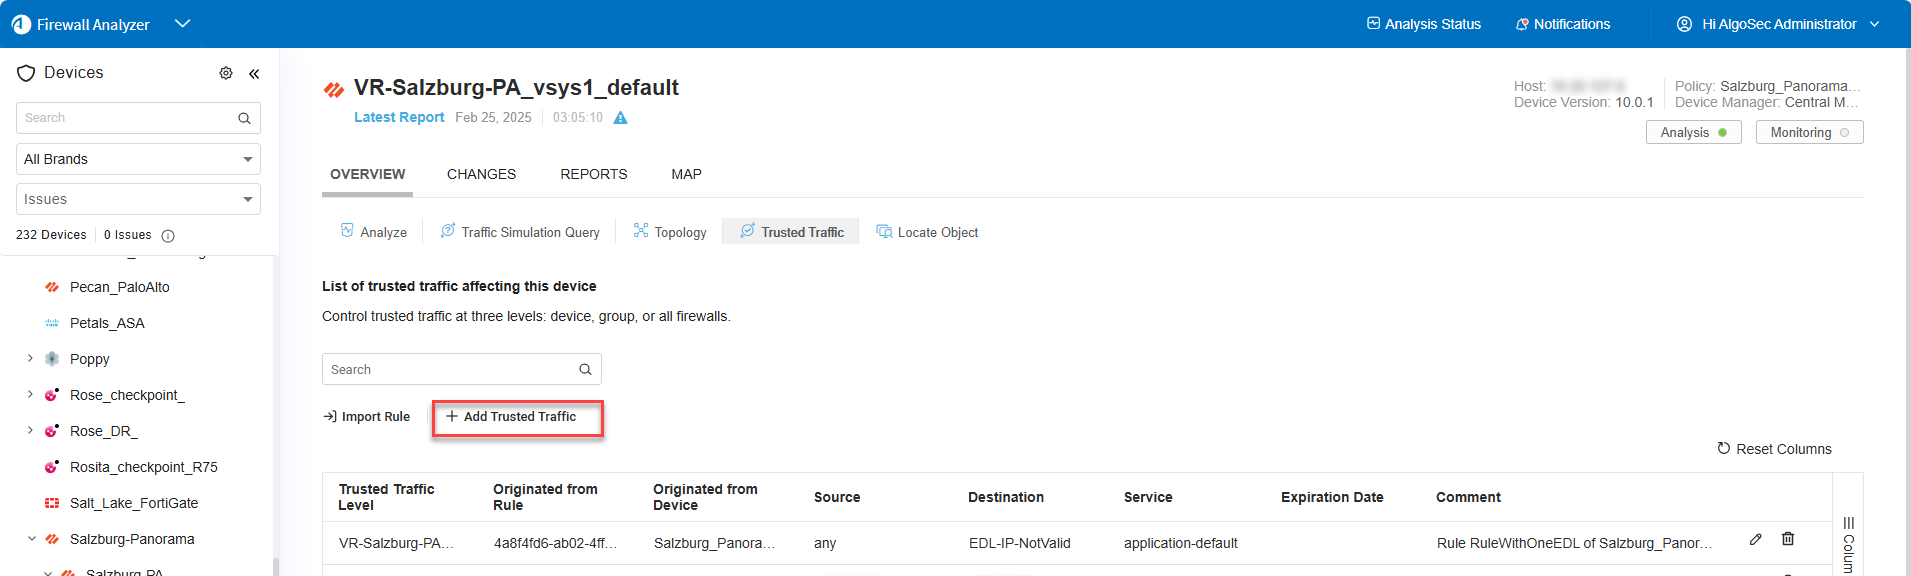Open the All Brands dropdown
The height and width of the screenshot is (576, 1911).
[138, 159]
